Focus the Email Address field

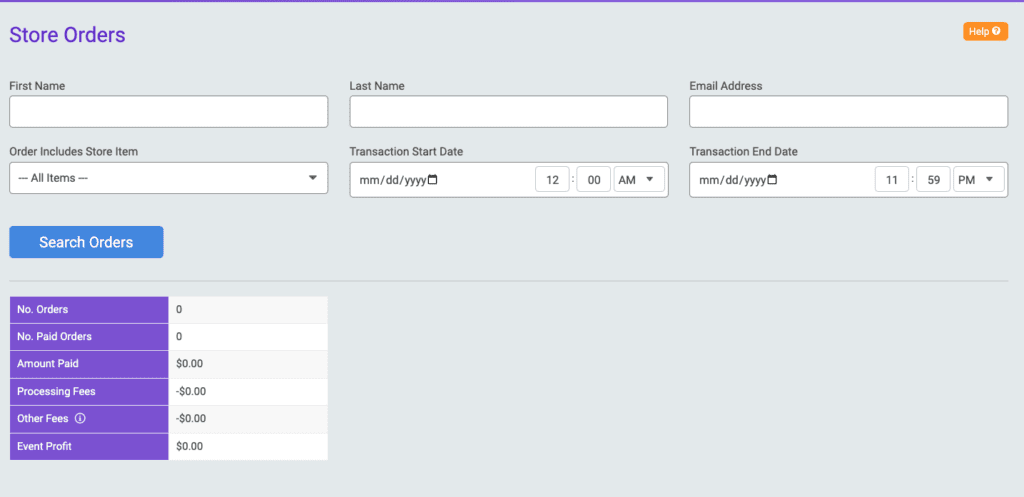tap(849, 112)
